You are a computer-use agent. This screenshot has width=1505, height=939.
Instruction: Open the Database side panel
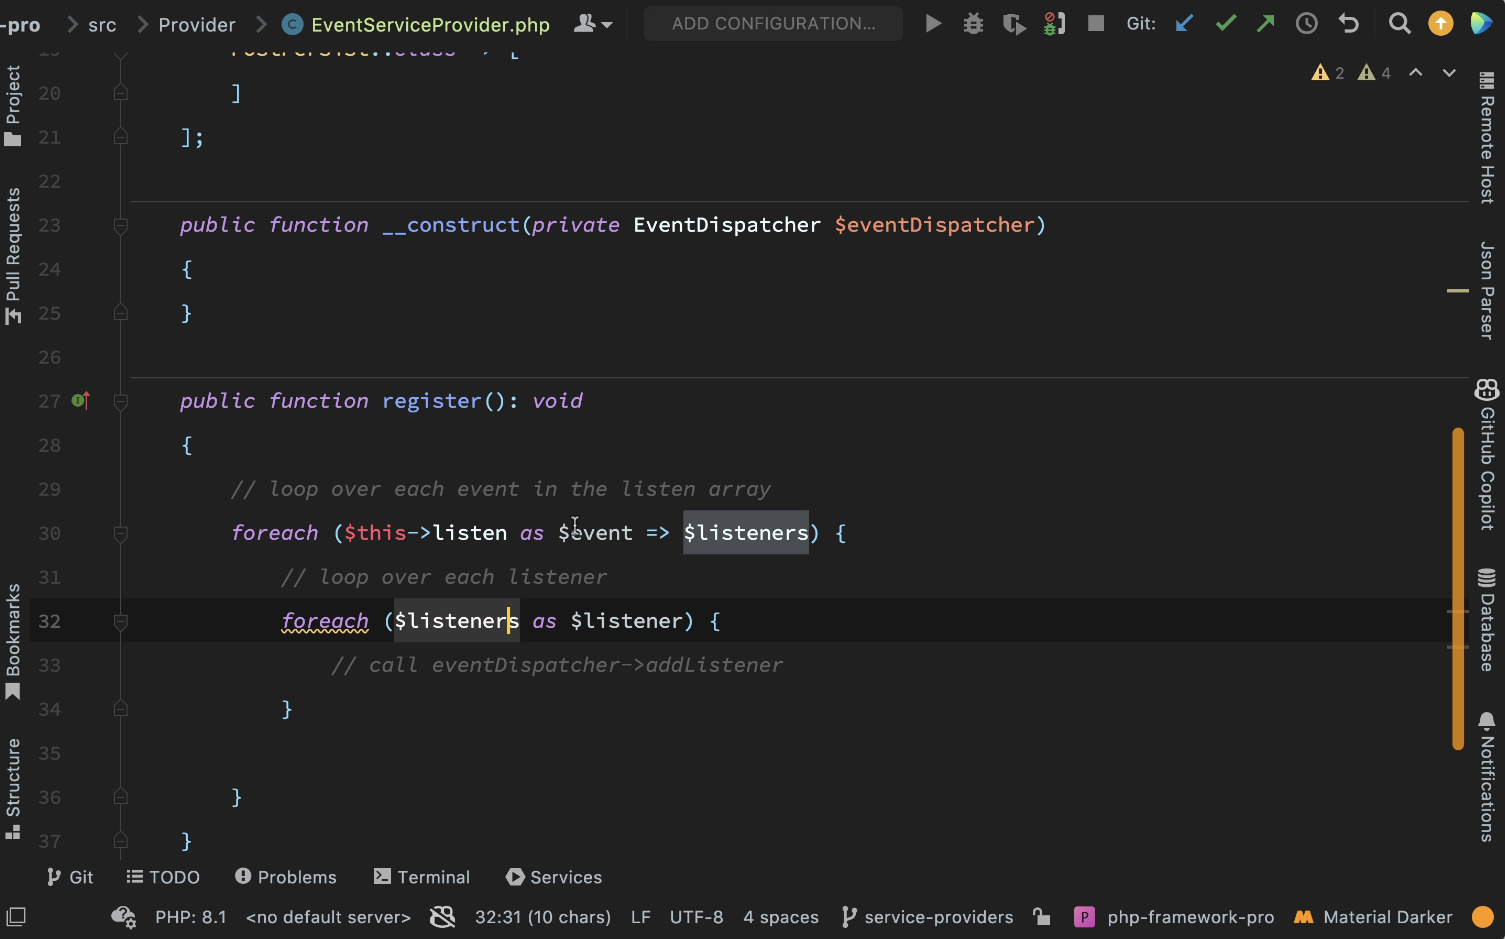click(1487, 620)
